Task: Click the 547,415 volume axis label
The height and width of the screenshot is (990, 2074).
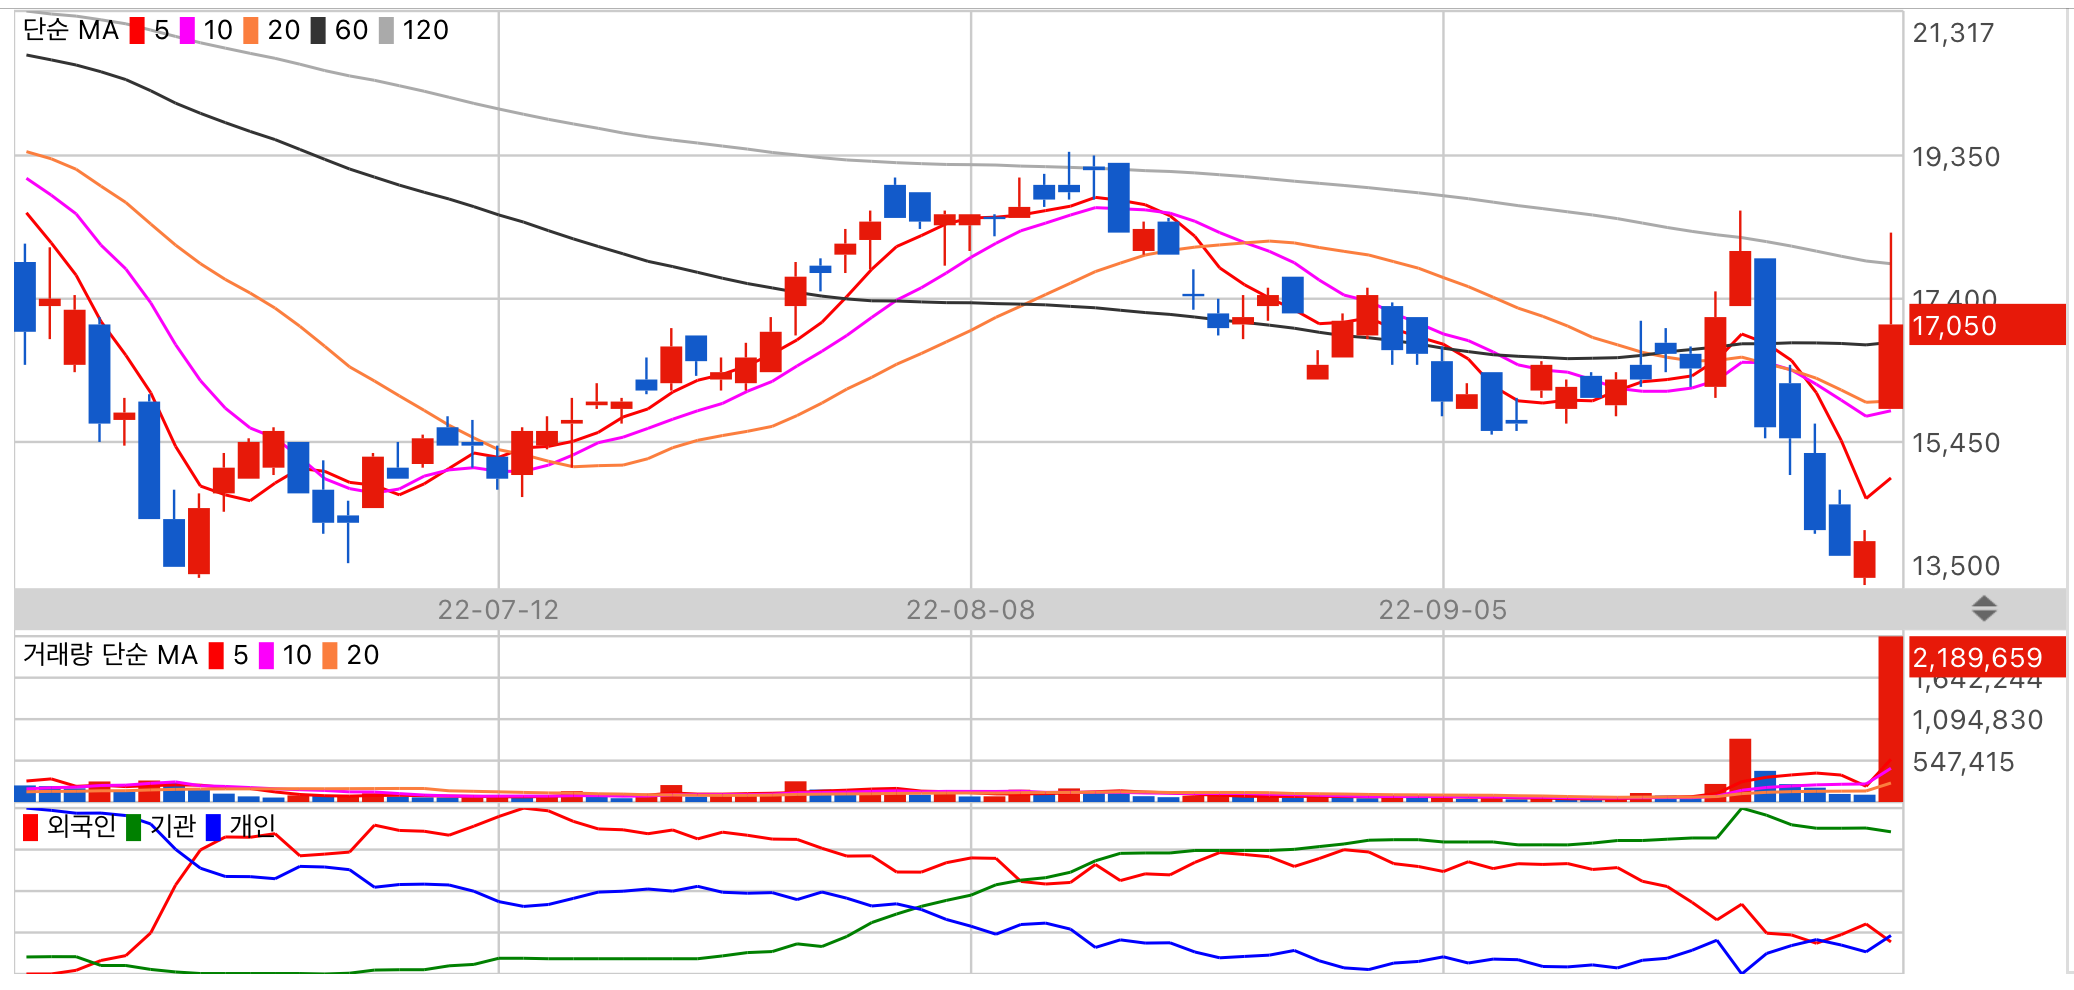Action: (1963, 762)
